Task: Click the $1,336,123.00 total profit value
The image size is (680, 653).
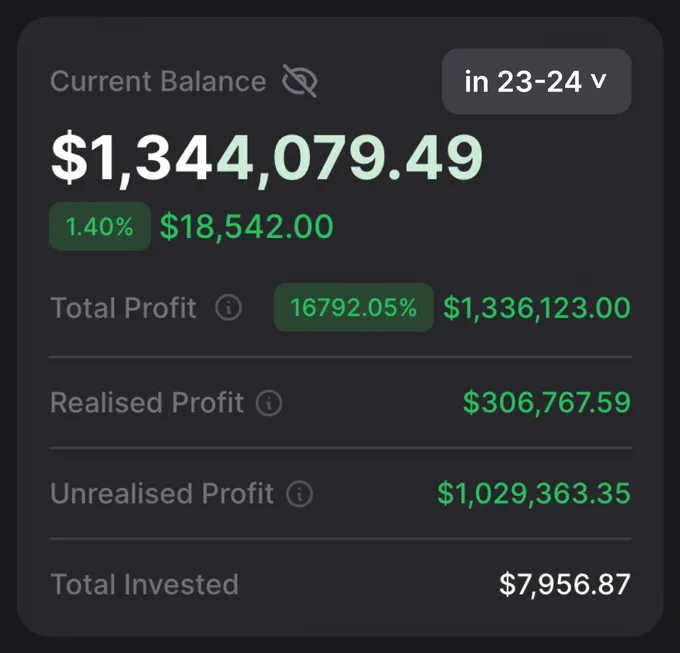Action: click(x=537, y=308)
